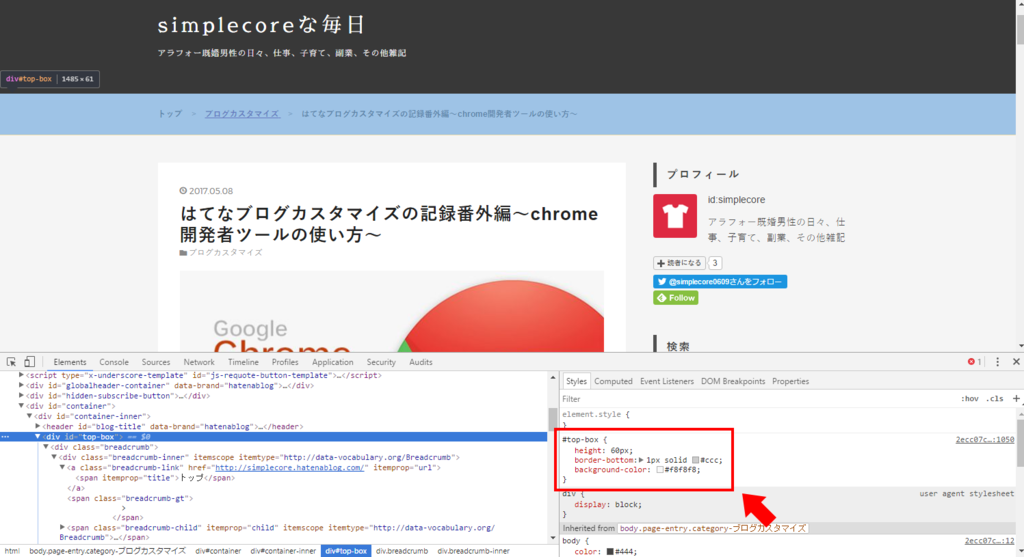This screenshot has height=557, width=1024.
Task: Select the Profiles tab
Action: tap(285, 362)
